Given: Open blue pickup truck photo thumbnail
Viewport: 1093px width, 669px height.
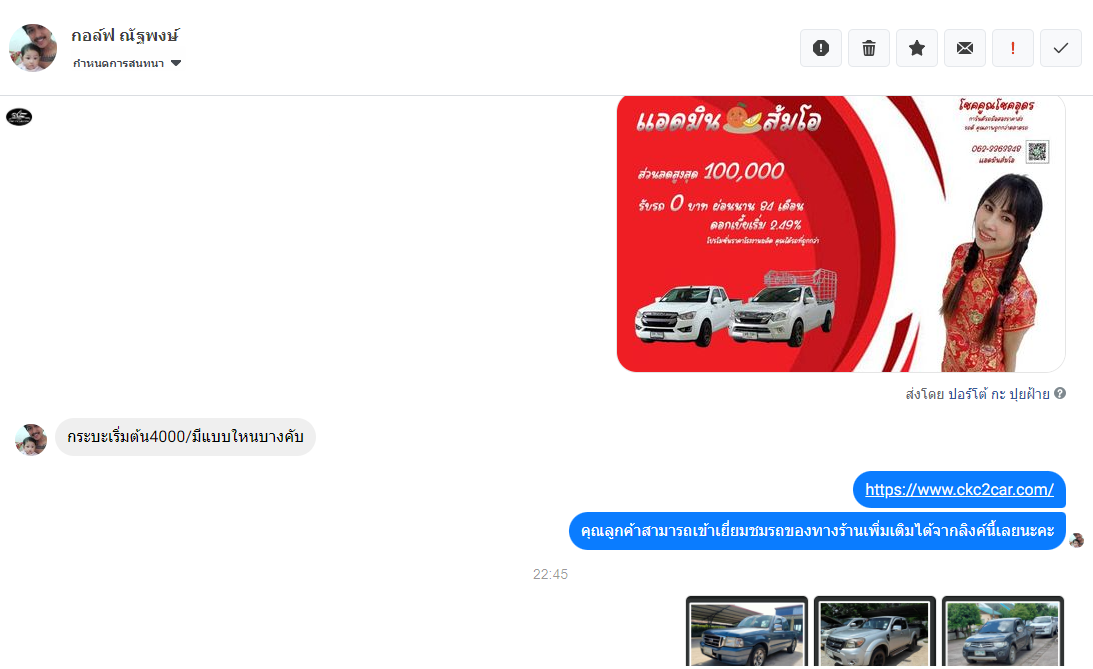Looking at the screenshot, I should pos(747,633).
